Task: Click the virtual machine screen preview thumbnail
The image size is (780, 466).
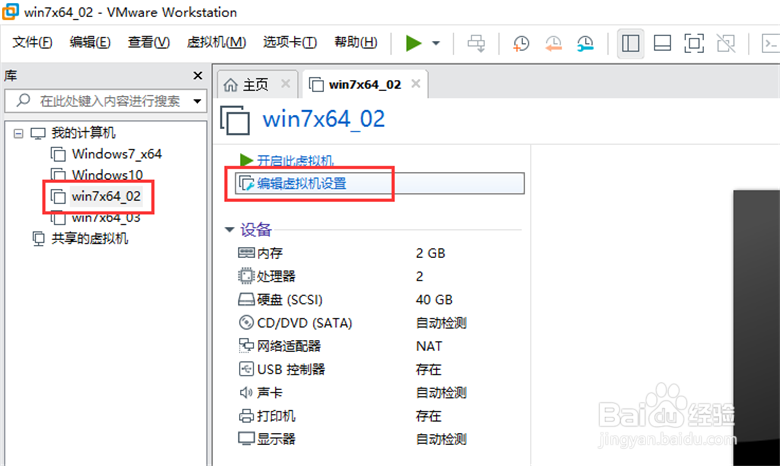Action: point(756,328)
